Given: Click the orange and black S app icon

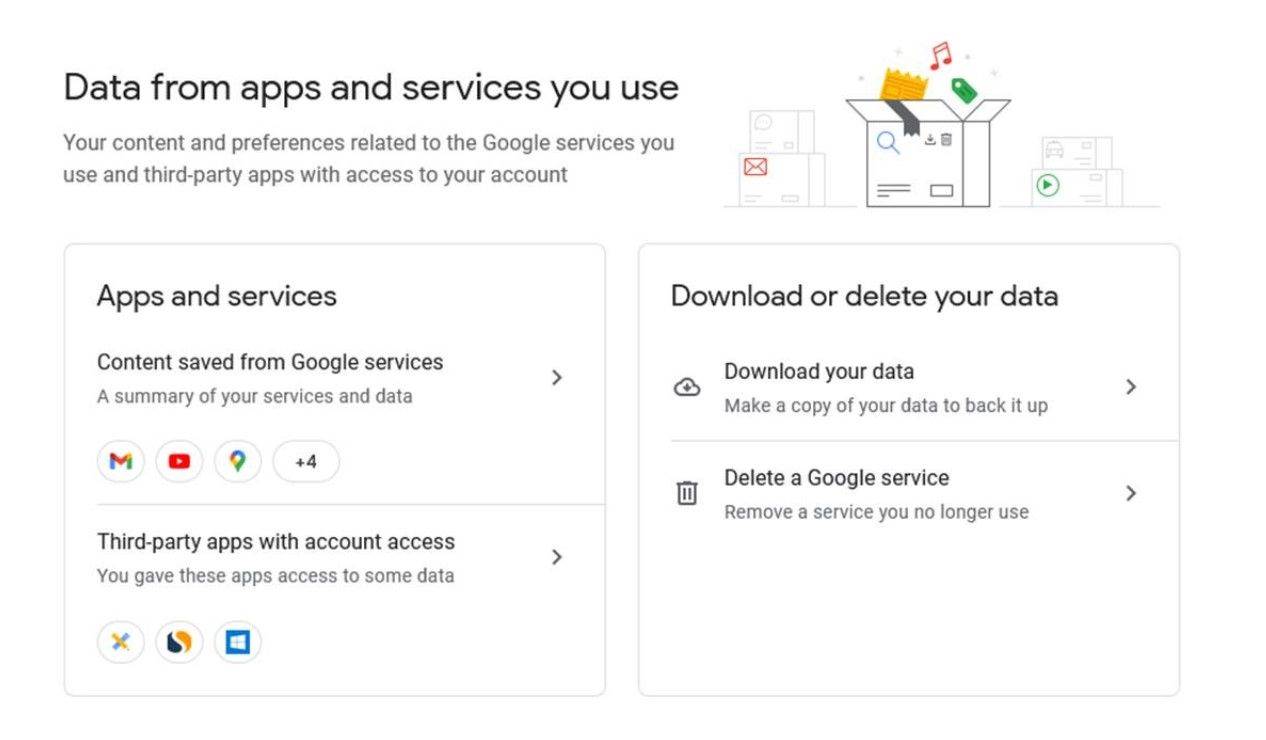Looking at the screenshot, I should click(179, 641).
